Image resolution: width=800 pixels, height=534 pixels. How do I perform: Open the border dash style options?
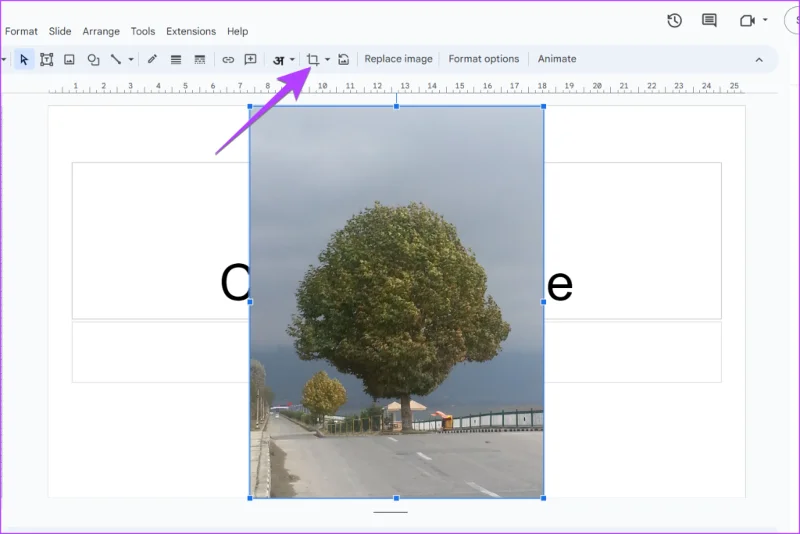pos(200,60)
